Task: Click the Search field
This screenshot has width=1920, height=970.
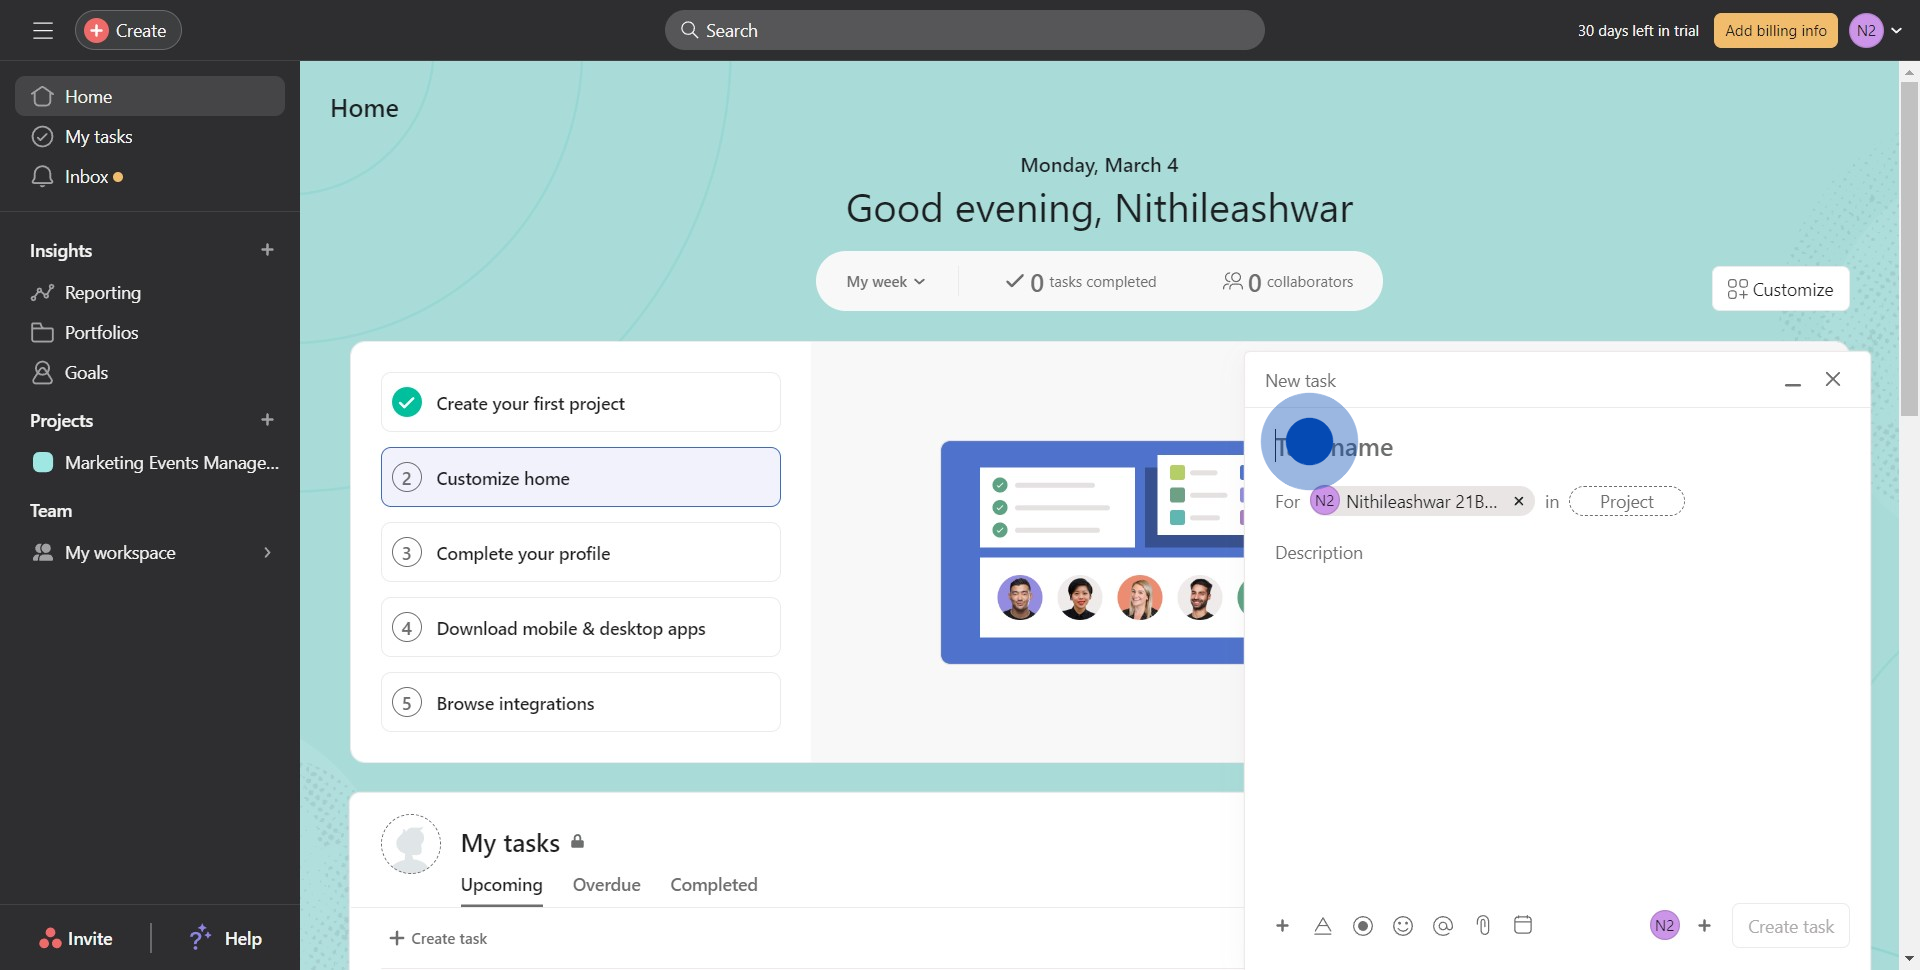Action: 964,31
